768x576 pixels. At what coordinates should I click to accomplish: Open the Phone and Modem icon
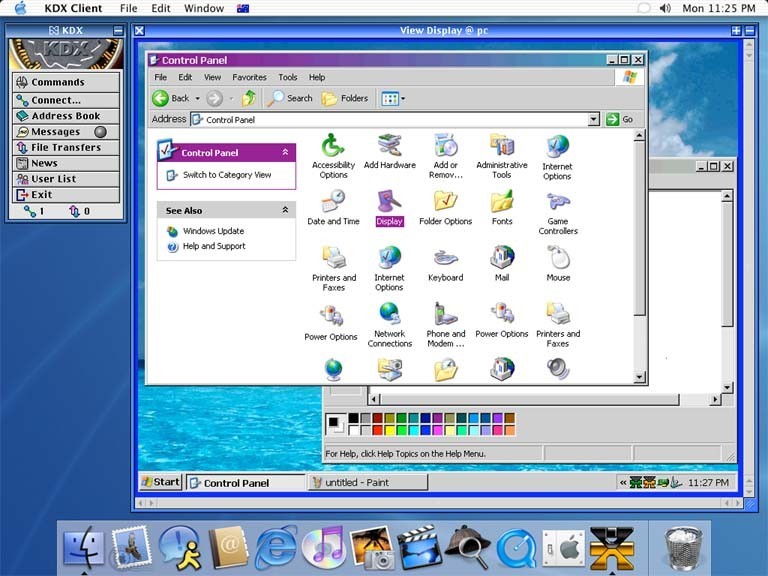pyautogui.click(x=445, y=325)
